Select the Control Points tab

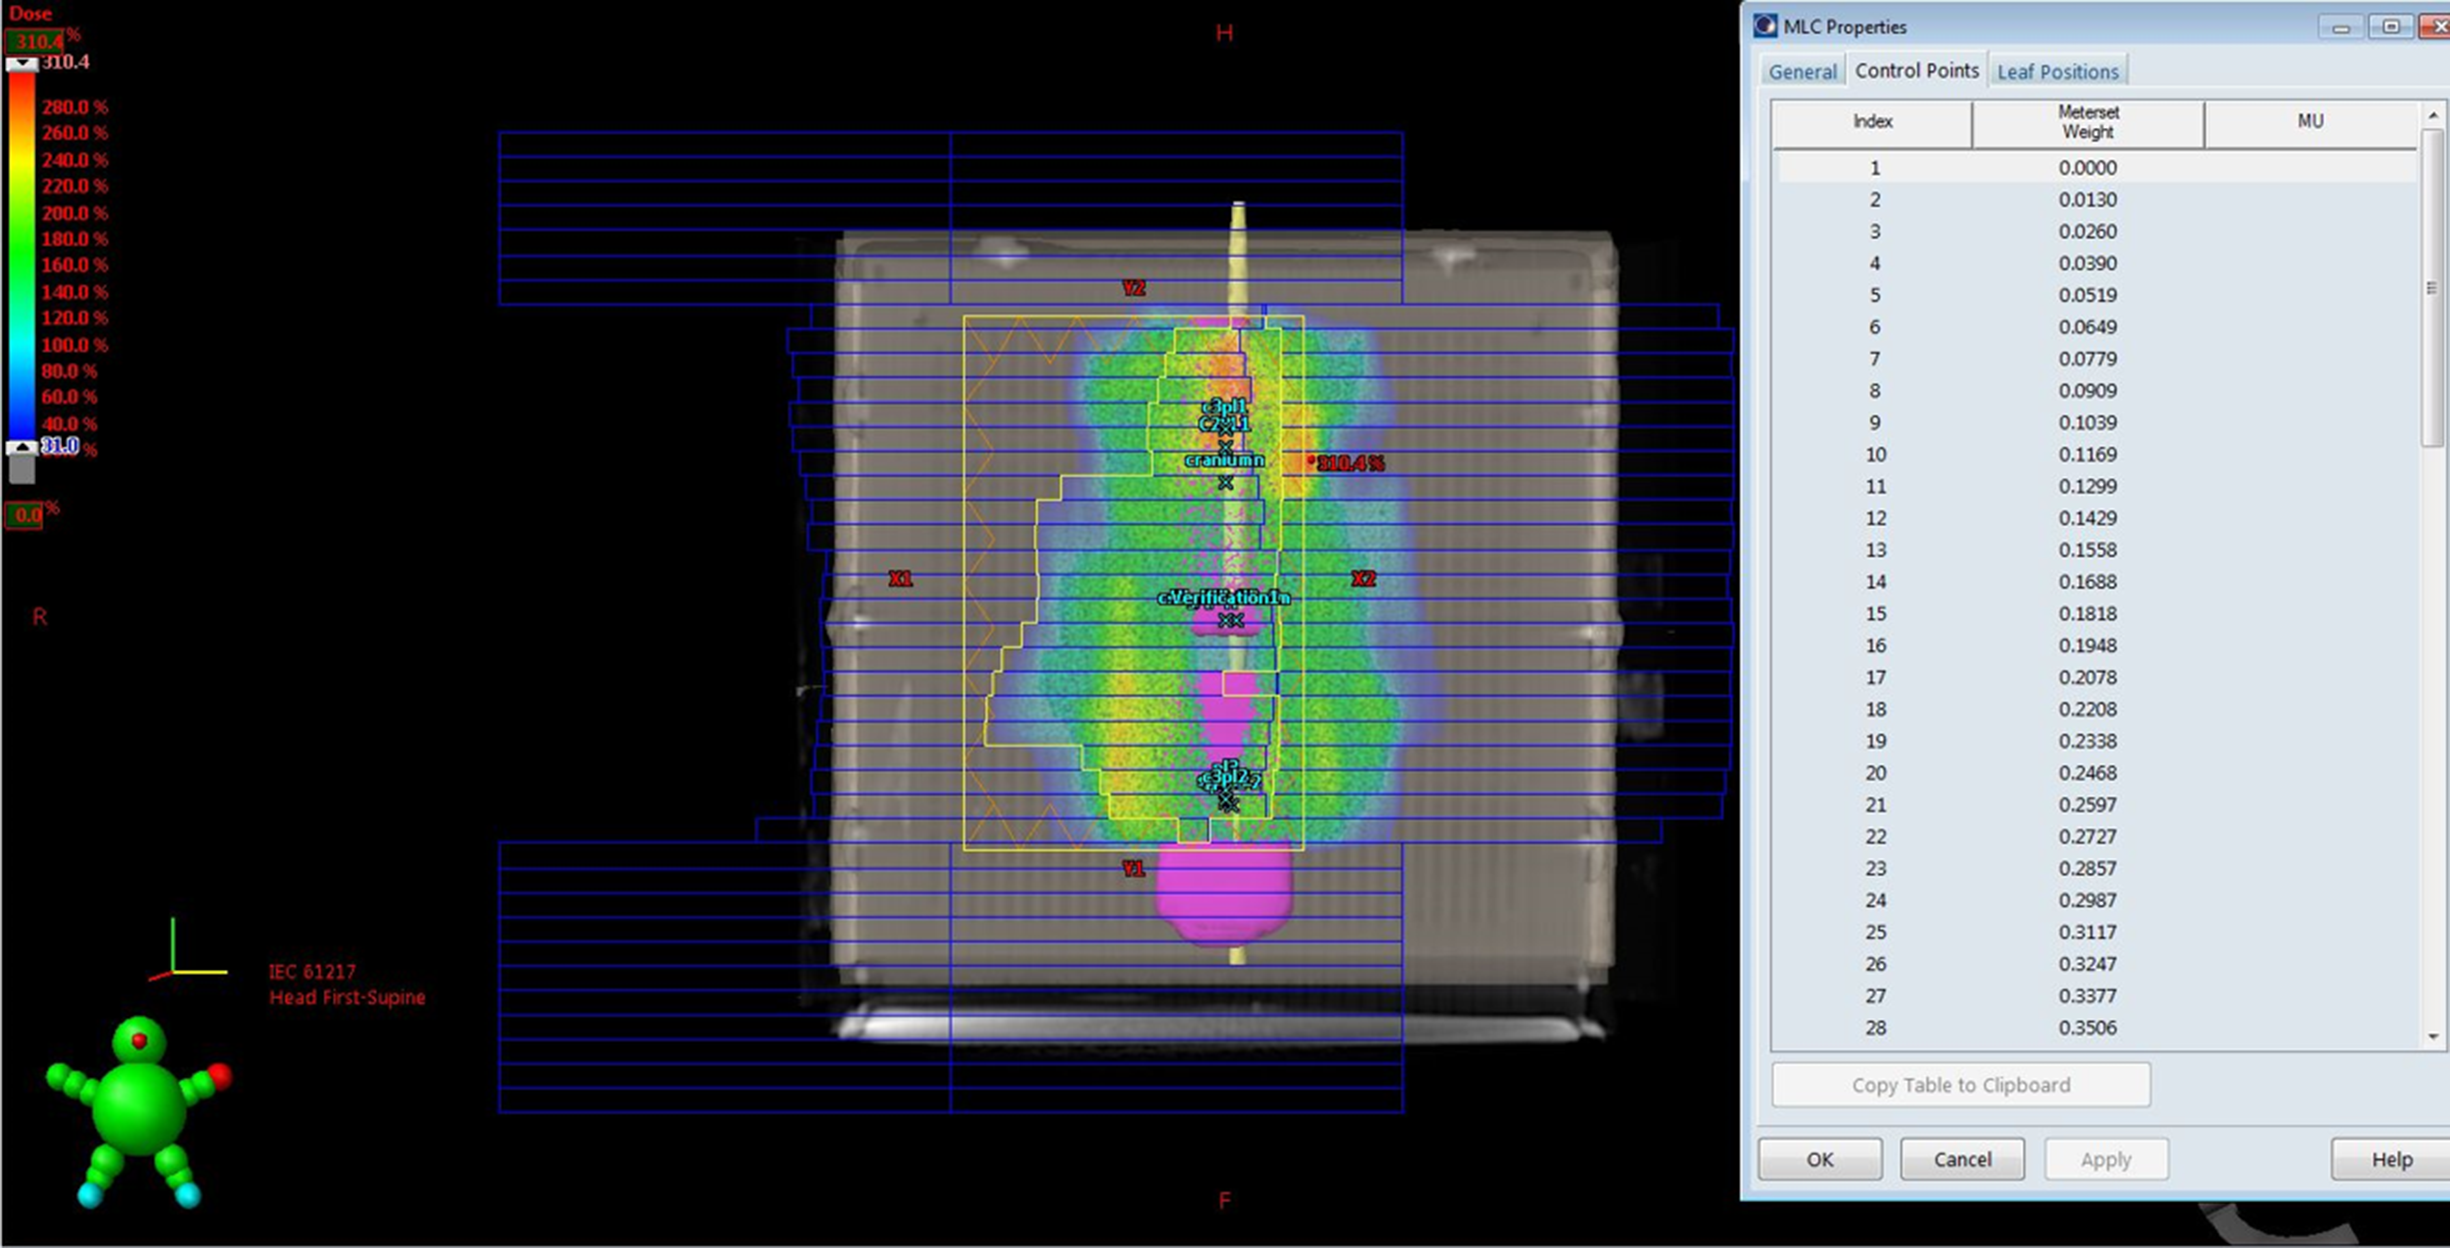[1915, 70]
